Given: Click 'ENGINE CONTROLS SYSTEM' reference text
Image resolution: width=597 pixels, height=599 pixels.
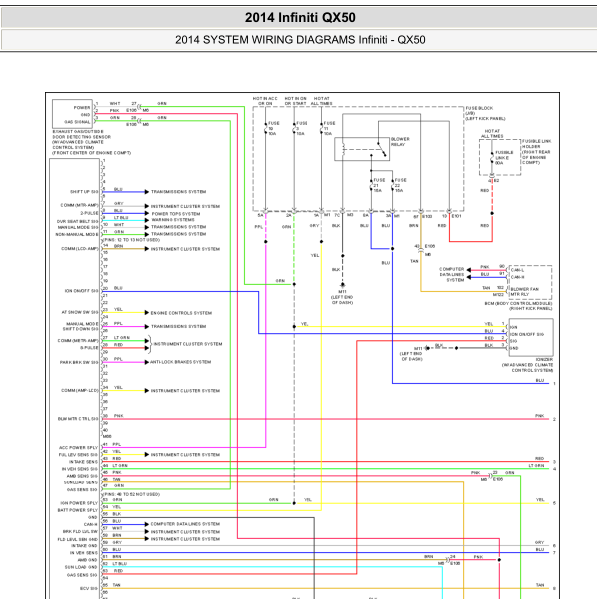Looking at the screenshot, I should pos(181,313).
